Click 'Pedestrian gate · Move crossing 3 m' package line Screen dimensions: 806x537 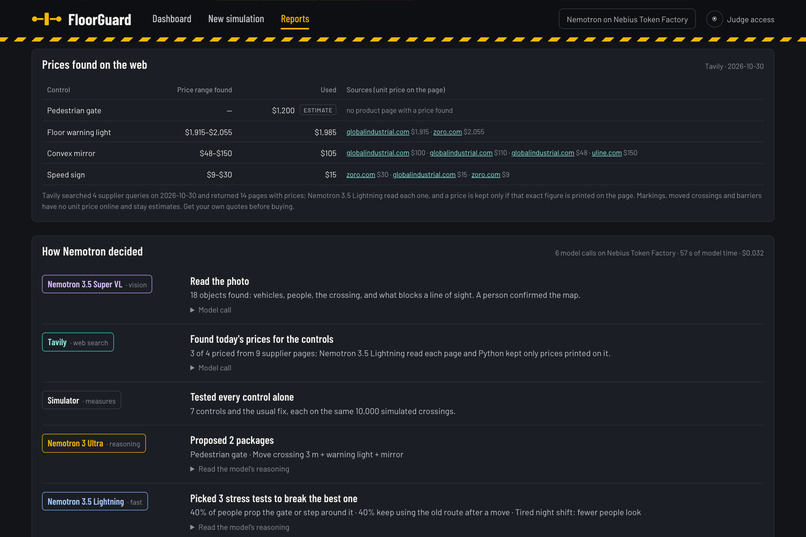click(297, 454)
